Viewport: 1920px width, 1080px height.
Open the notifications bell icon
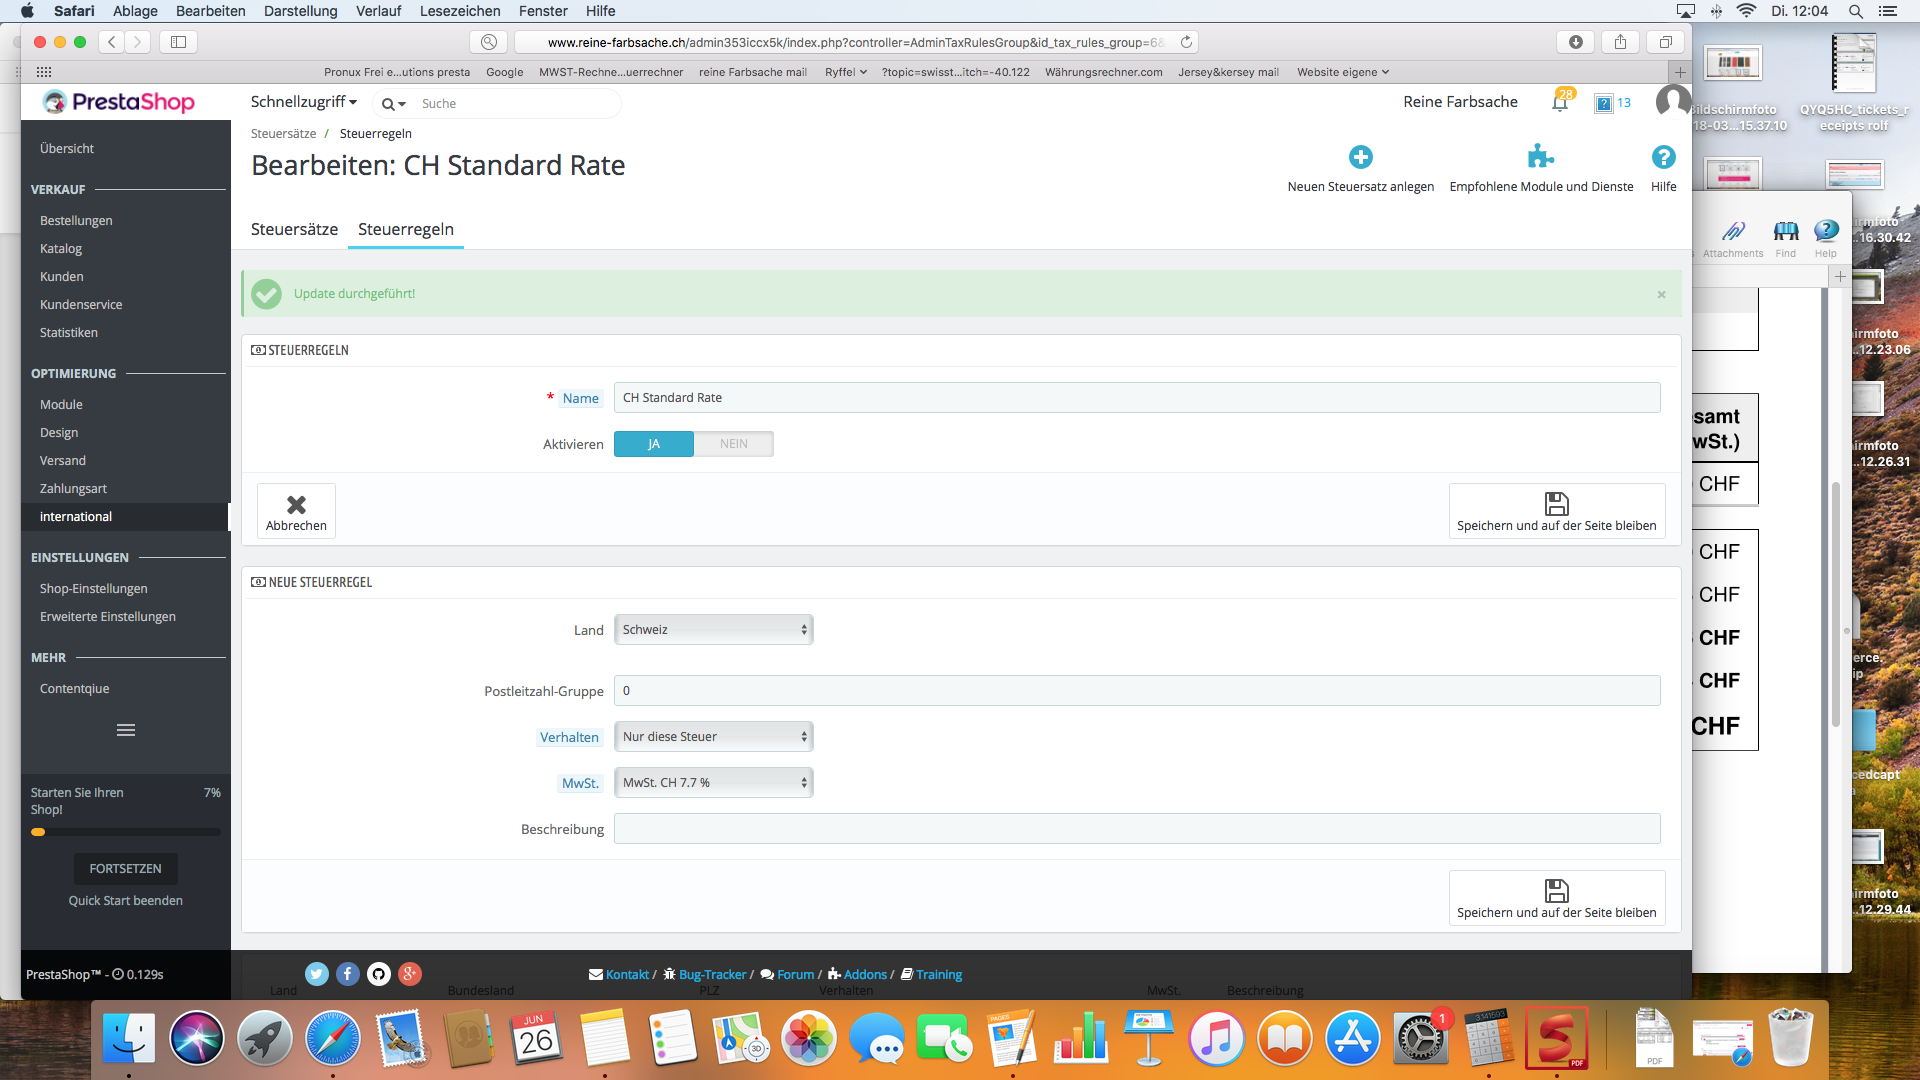[1559, 102]
